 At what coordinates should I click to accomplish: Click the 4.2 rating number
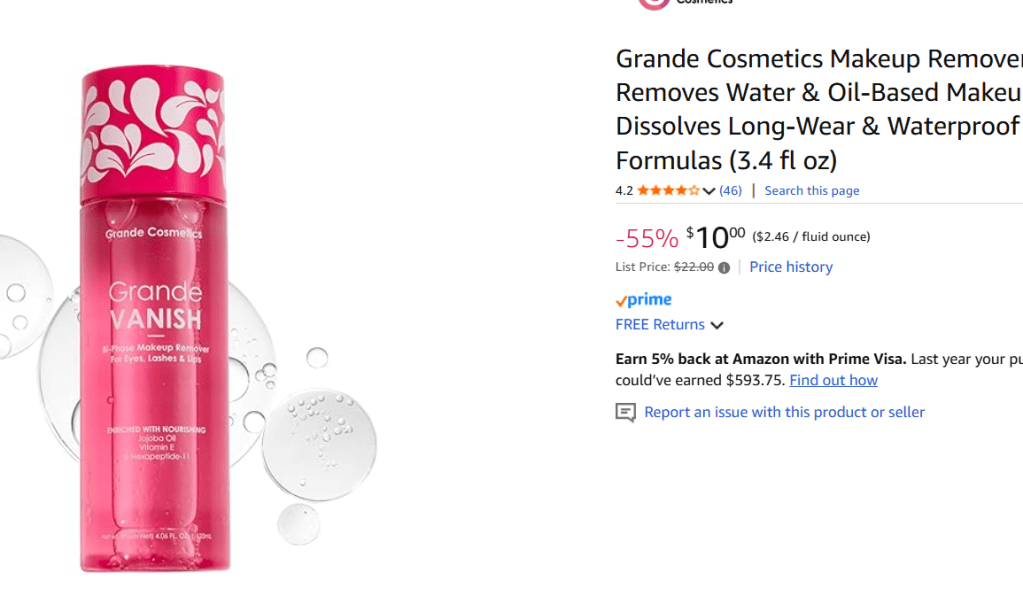pyautogui.click(x=624, y=191)
